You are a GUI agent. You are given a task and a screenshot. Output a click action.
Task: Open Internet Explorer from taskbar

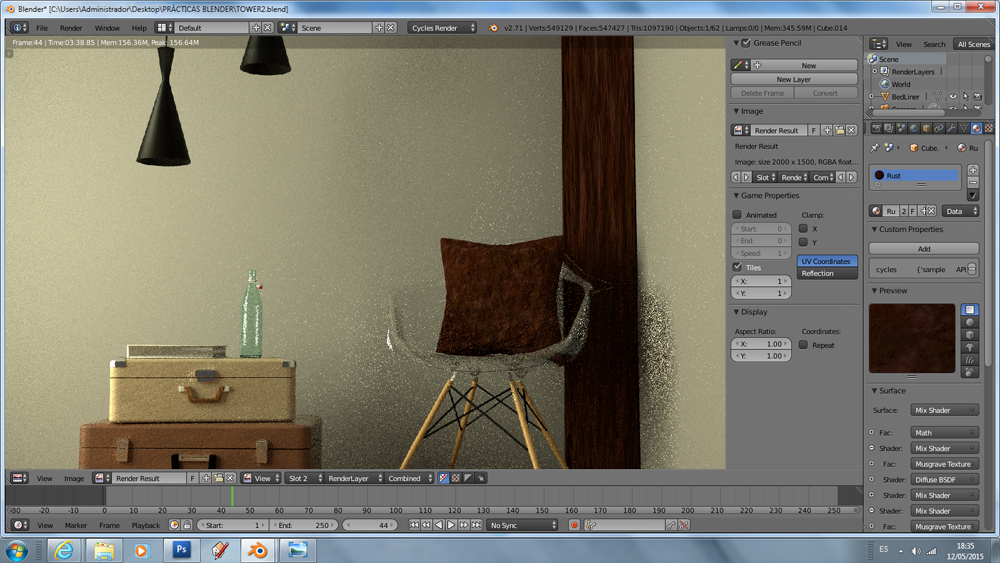point(64,550)
